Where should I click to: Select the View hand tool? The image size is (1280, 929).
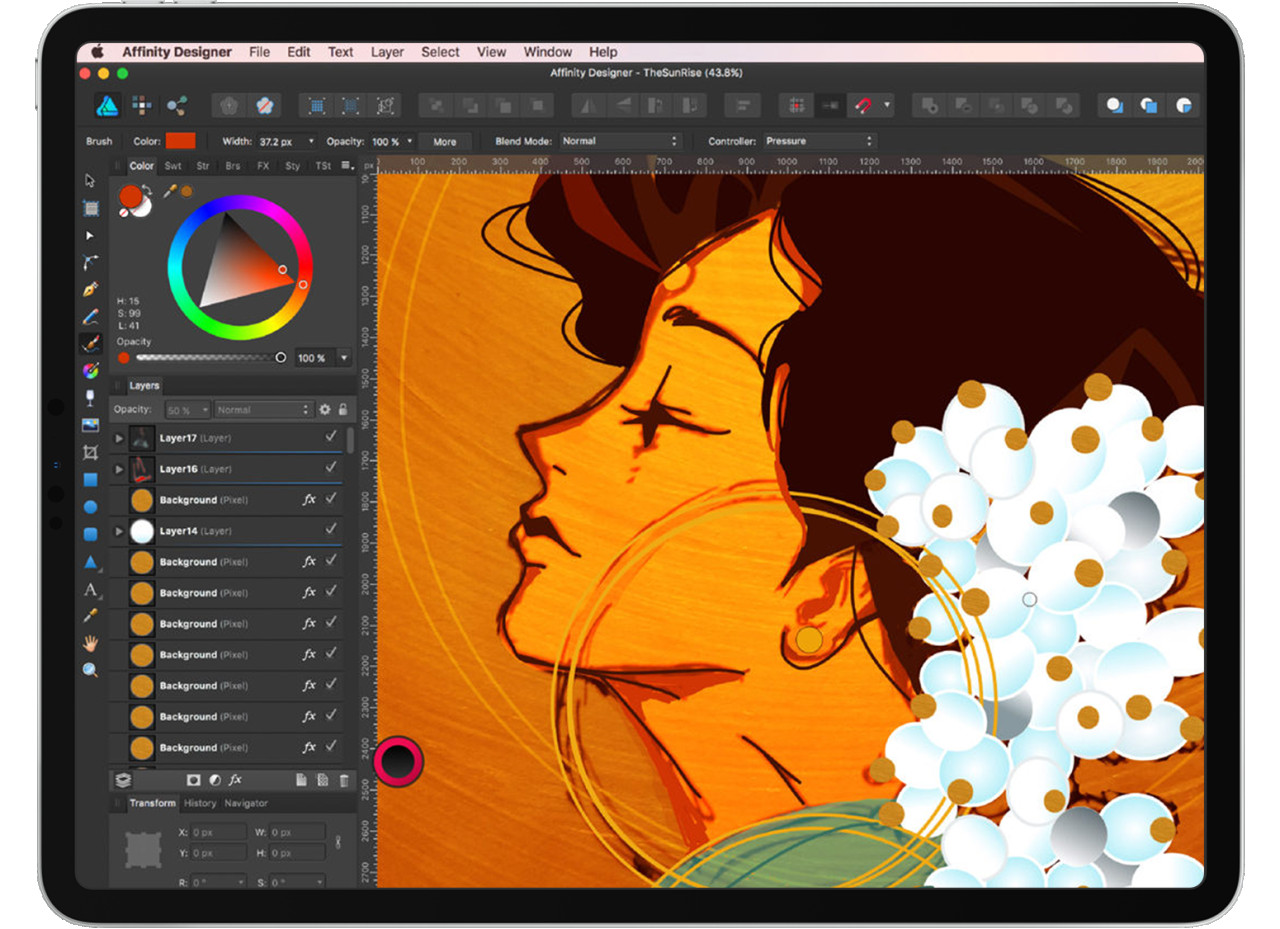[x=90, y=643]
